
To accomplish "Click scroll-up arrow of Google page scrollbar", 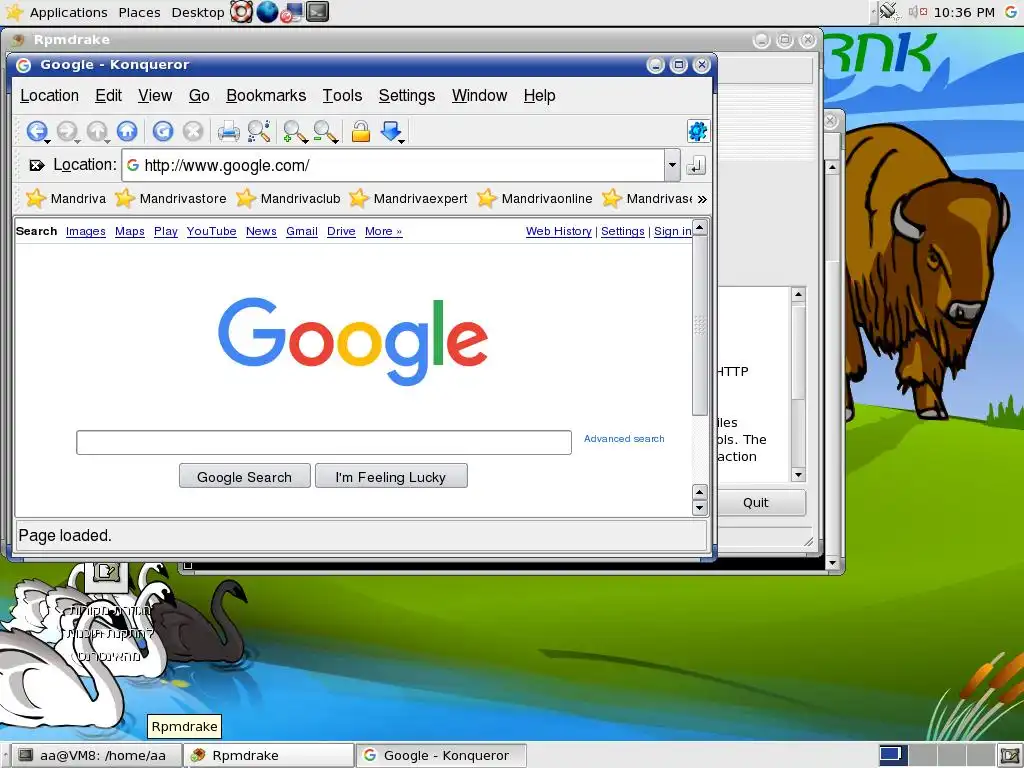I will point(699,228).
